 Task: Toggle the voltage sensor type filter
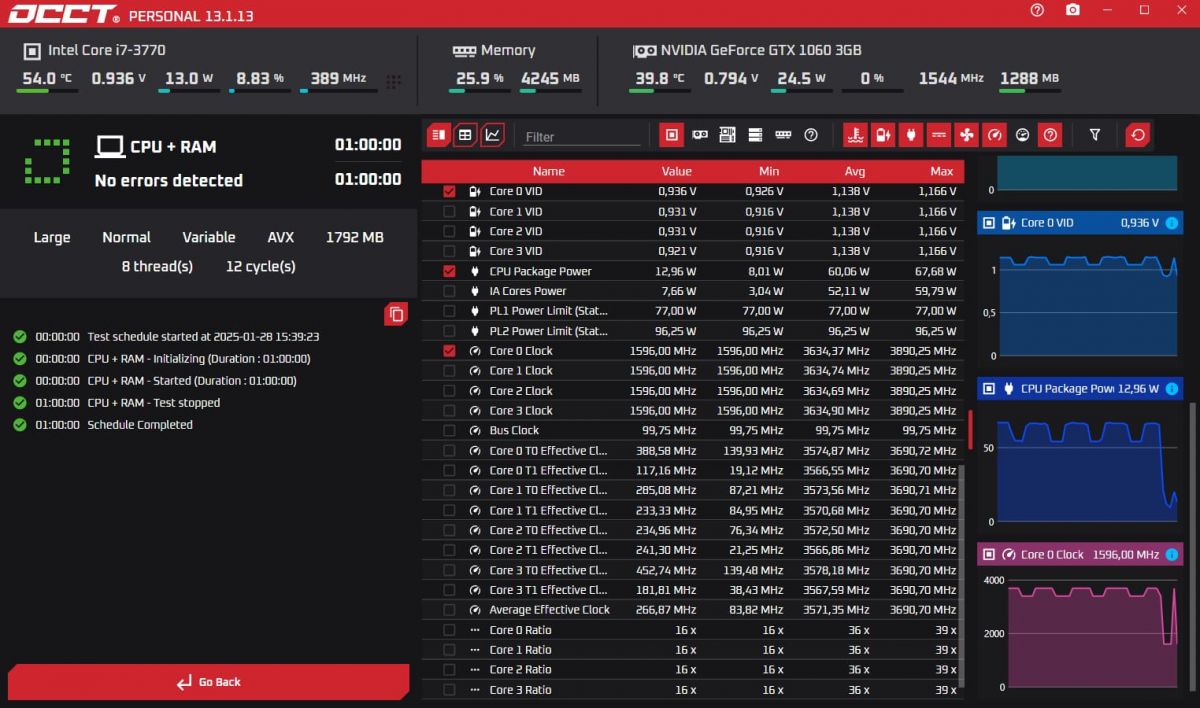(x=883, y=135)
